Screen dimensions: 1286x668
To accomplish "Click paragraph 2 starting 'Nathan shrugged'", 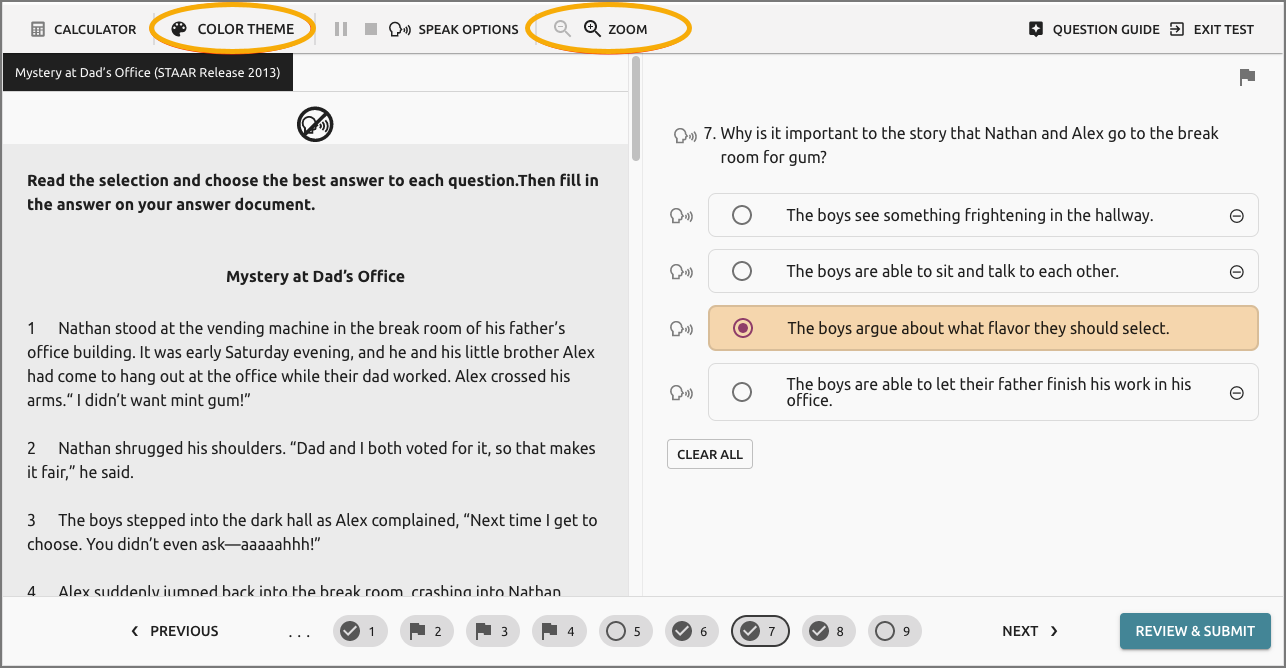I will click(x=311, y=460).
